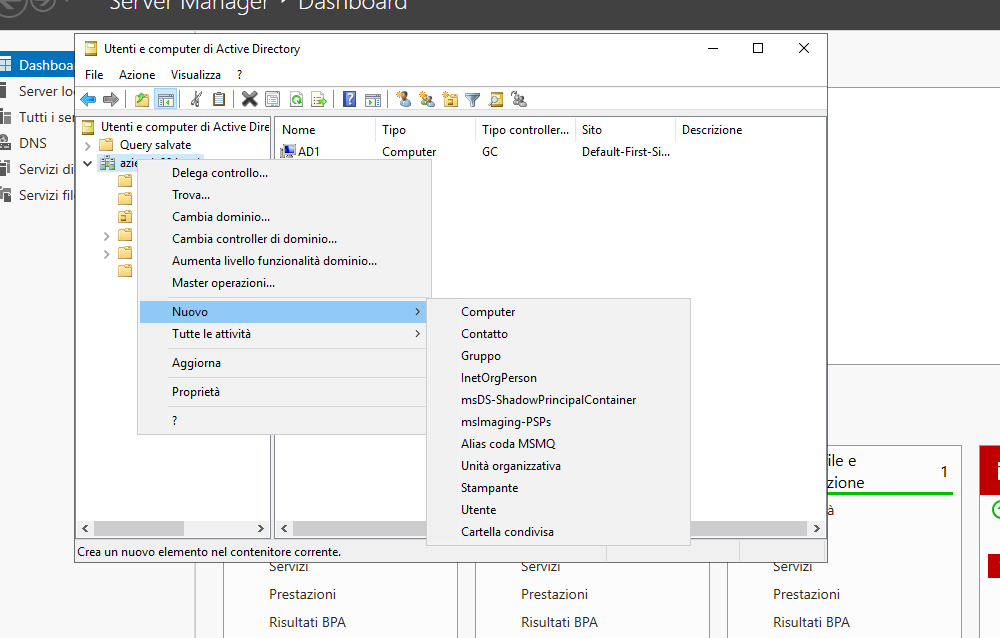
Task: Click tree pane horizontal scrollbar right arrow
Action: click(x=260, y=528)
